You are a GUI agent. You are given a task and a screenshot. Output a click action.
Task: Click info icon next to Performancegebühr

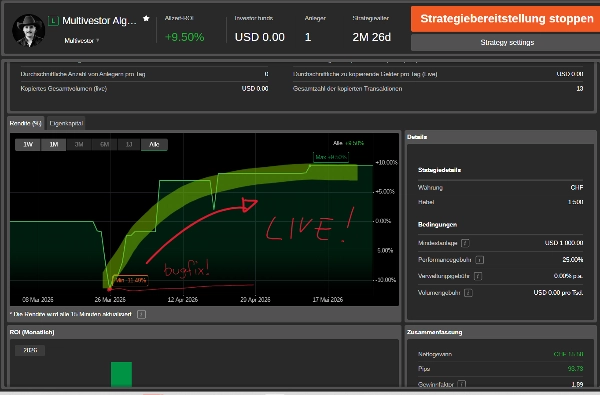coord(479,260)
